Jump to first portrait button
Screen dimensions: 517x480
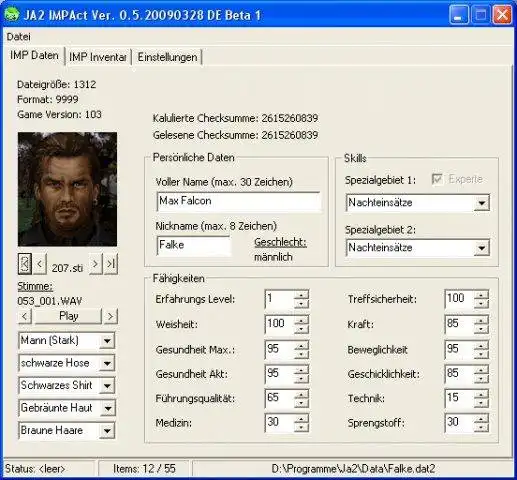[25, 264]
